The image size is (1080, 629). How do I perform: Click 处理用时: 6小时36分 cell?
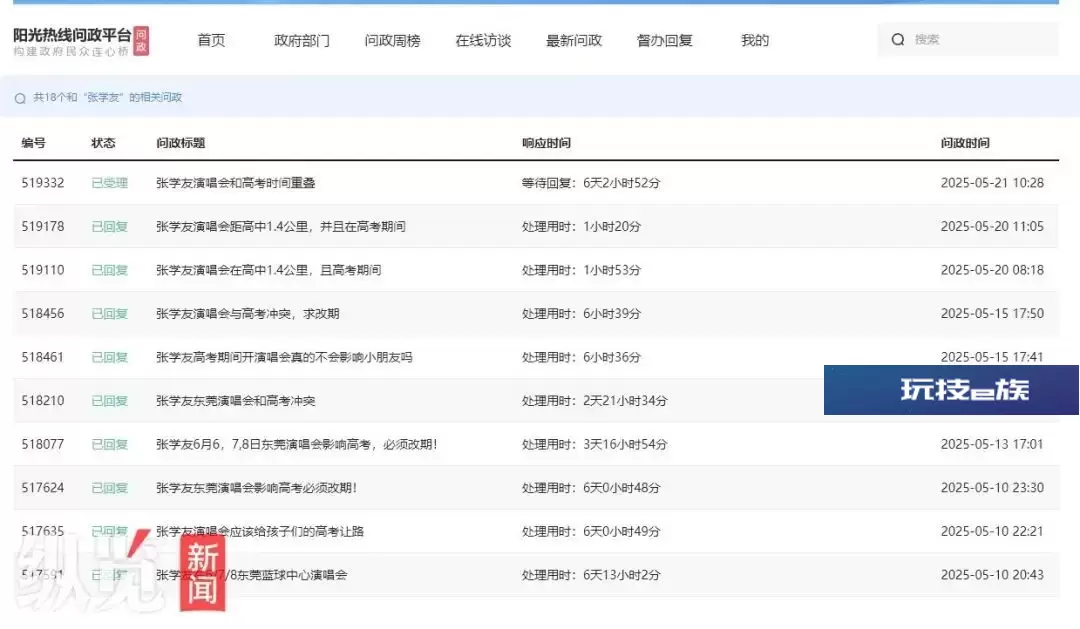tap(581, 357)
